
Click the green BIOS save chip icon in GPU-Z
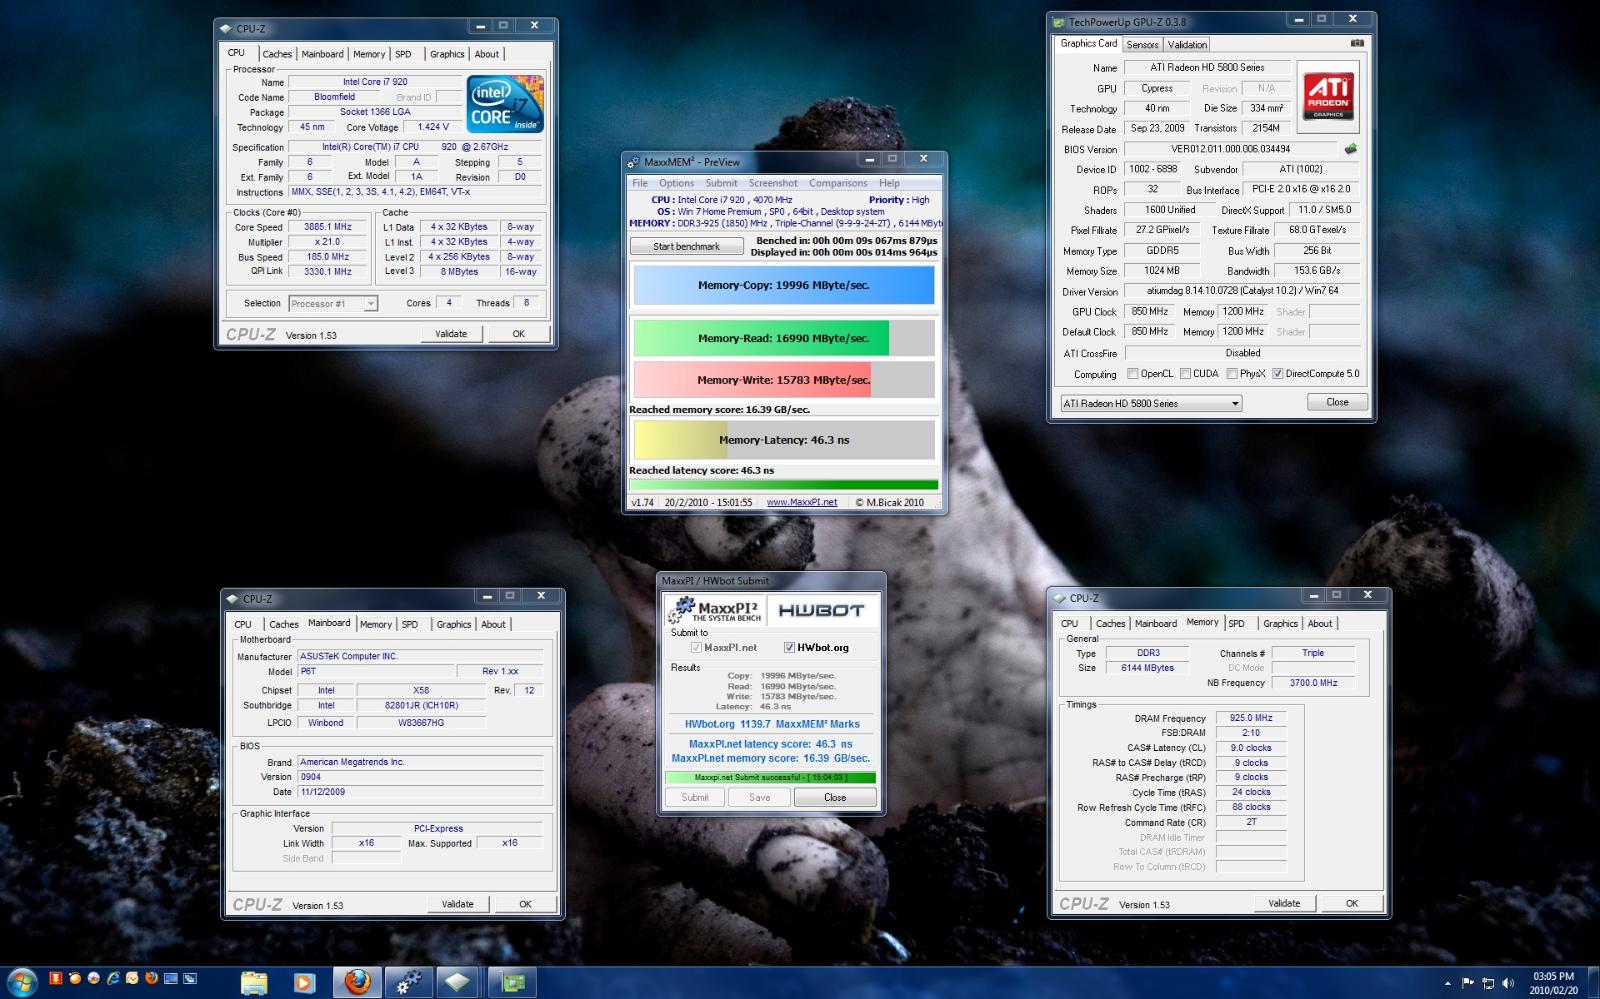1350,149
